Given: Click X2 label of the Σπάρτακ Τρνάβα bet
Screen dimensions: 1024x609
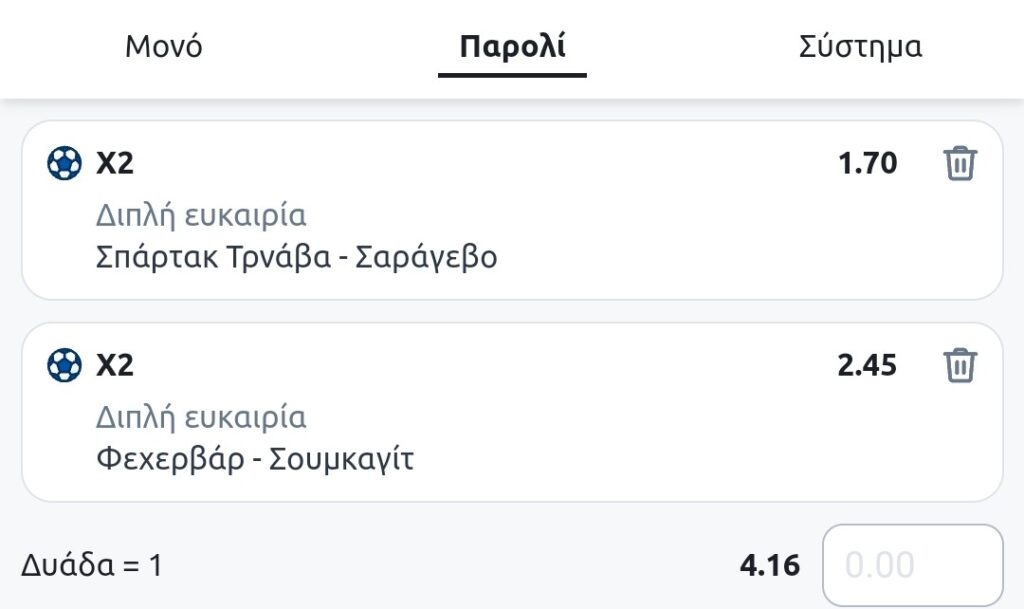Looking at the screenshot, I should coord(115,163).
